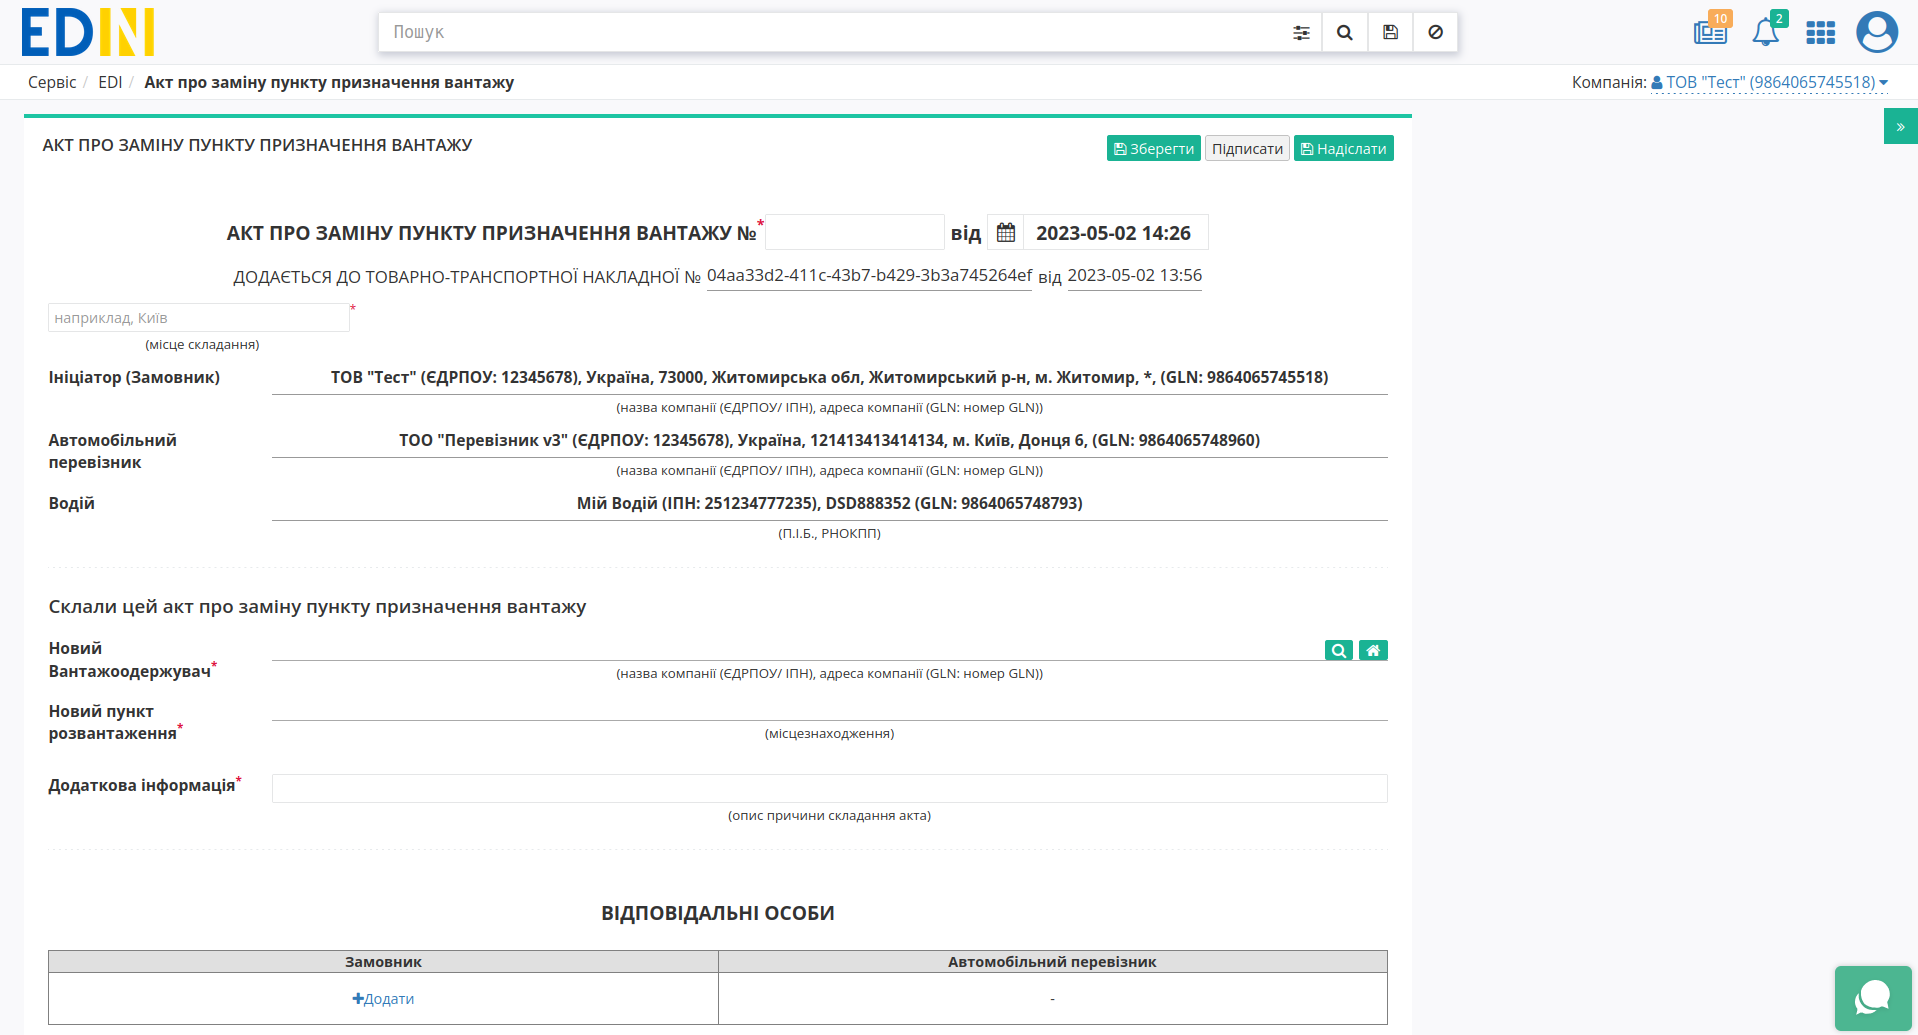Focus the Новий Вантажоодержувач field
Image resolution: width=1918 pixels, height=1035 pixels.
797,648
